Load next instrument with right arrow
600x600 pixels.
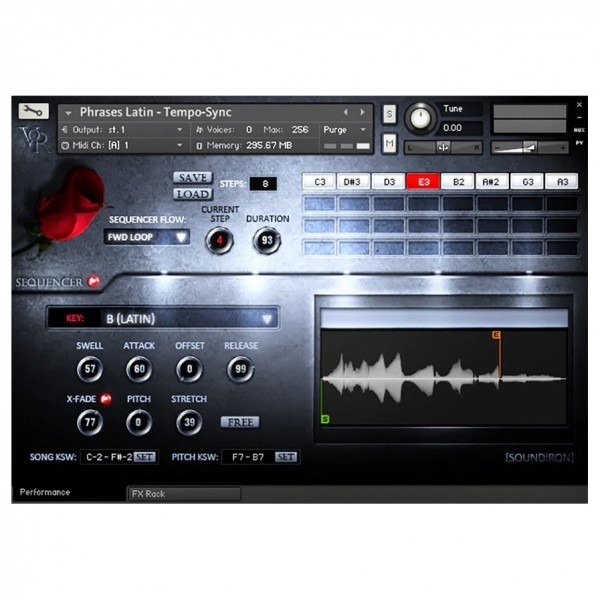tap(362, 112)
